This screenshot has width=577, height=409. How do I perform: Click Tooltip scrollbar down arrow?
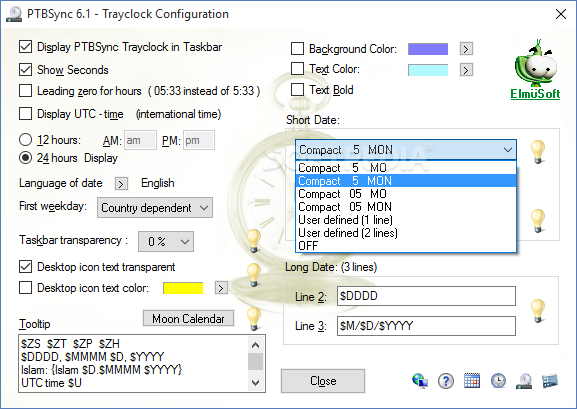[x=255, y=383]
